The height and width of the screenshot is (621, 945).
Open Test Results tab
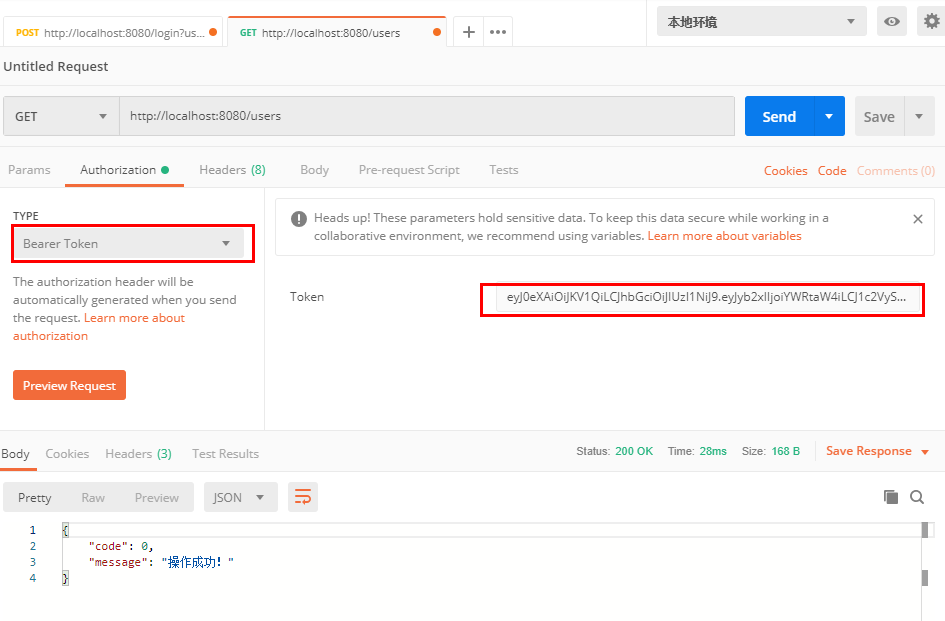(x=225, y=454)
